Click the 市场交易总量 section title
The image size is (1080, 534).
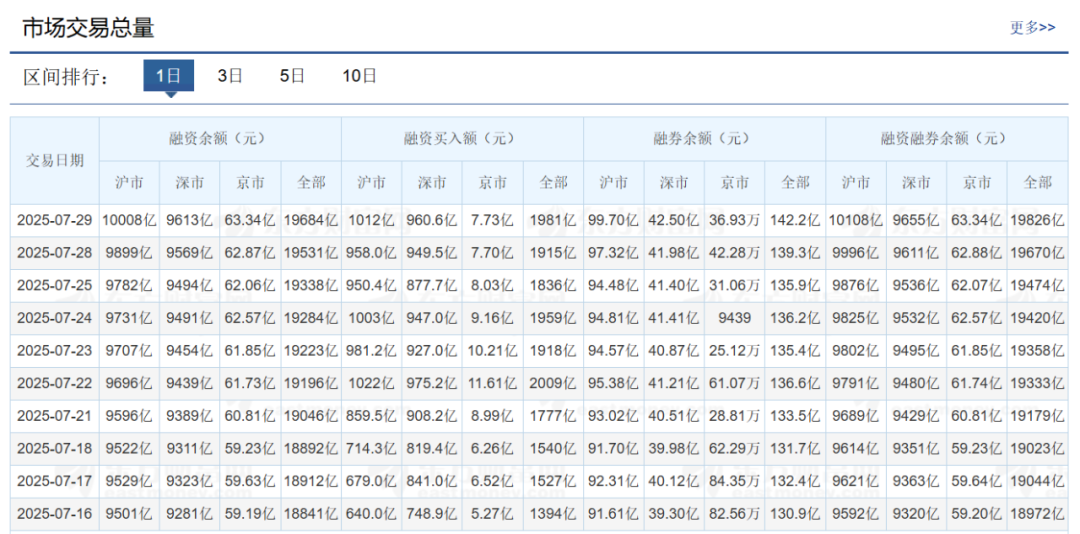89,28
